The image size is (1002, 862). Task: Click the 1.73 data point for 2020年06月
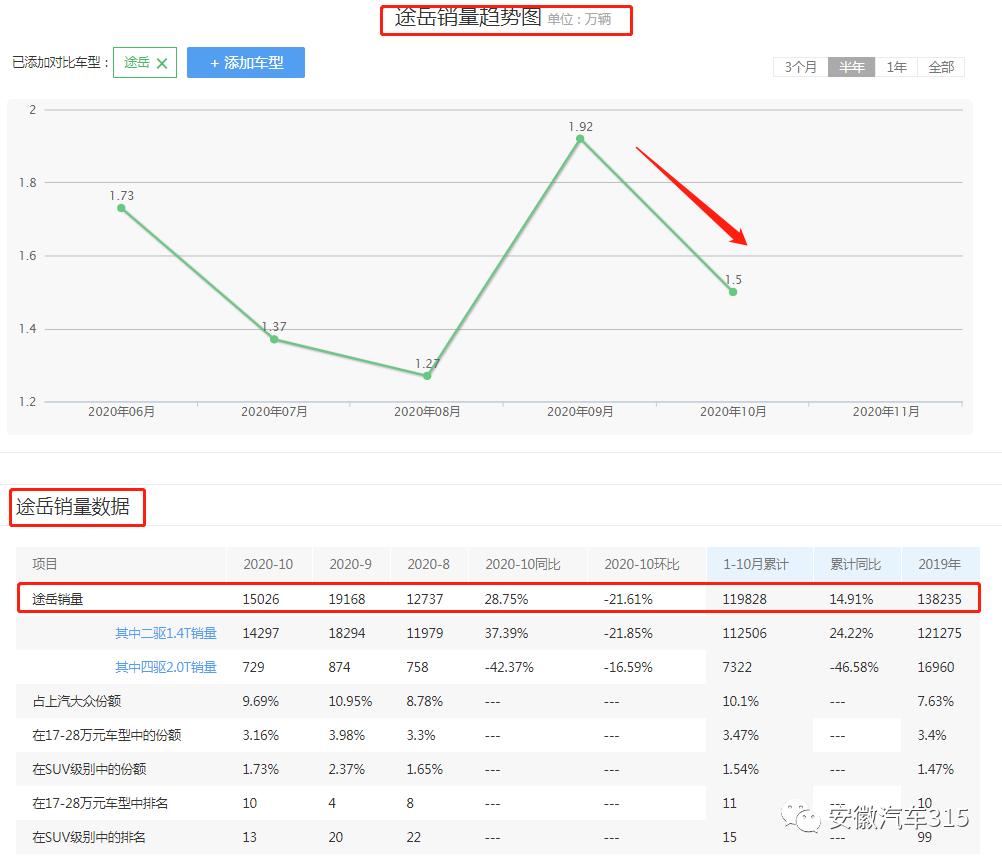tap(121, 208)
